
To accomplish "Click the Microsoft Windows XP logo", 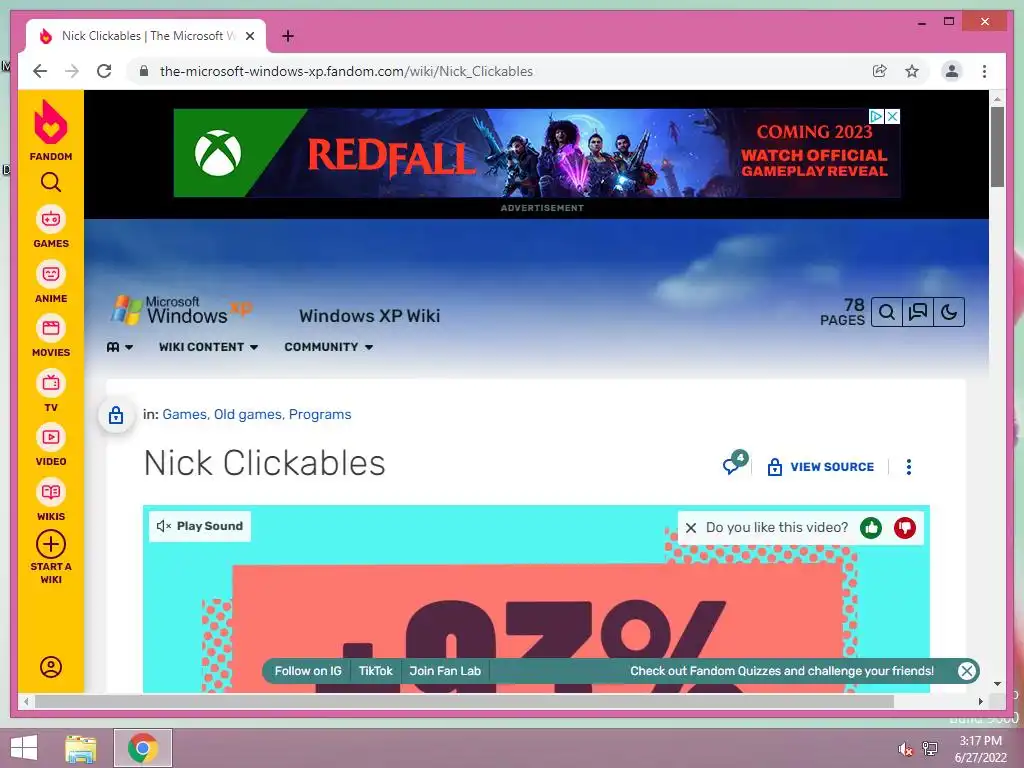I will click(182, 311).
